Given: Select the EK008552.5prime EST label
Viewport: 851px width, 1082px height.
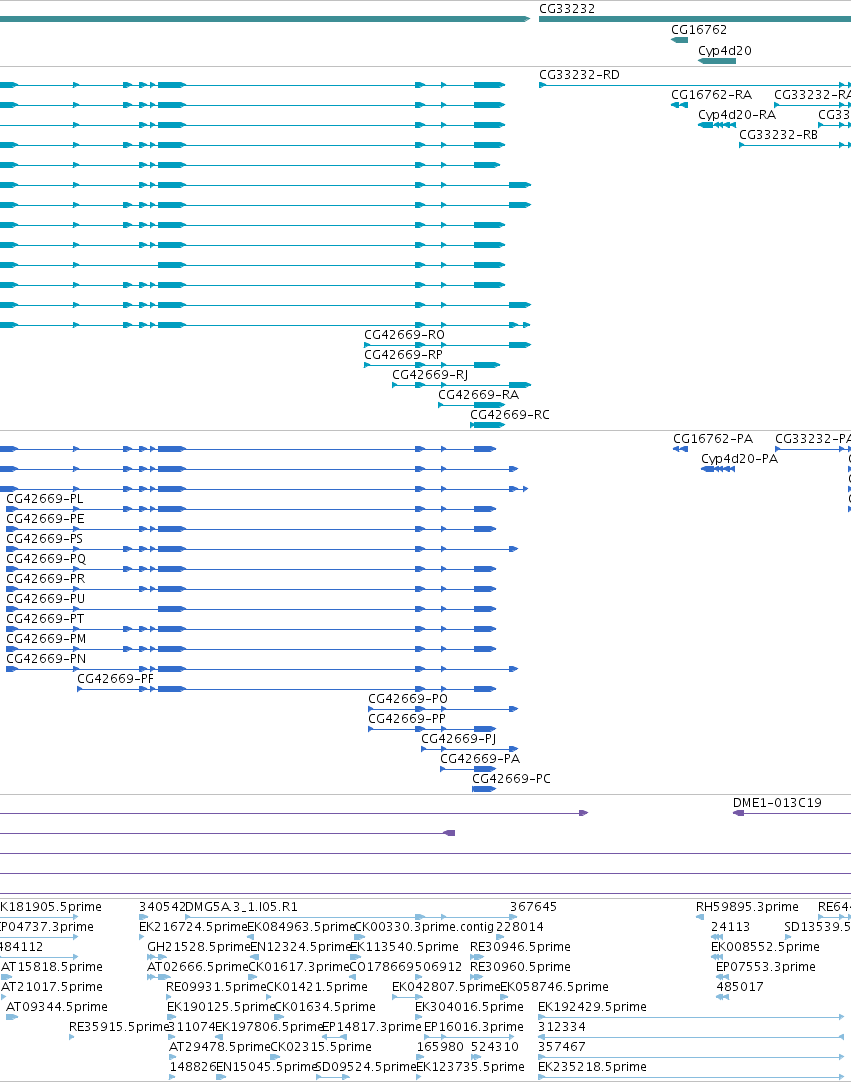Looking at the screenshot, I should click(765, 947).
